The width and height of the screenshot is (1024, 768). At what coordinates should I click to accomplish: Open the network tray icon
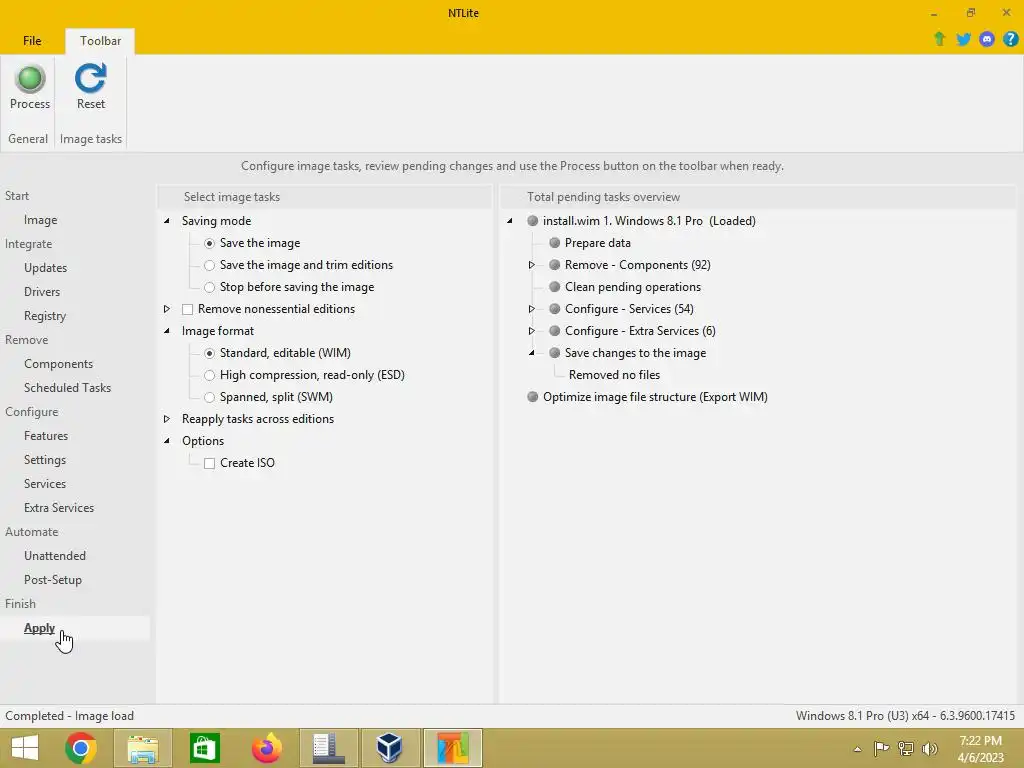click(905, 748)
